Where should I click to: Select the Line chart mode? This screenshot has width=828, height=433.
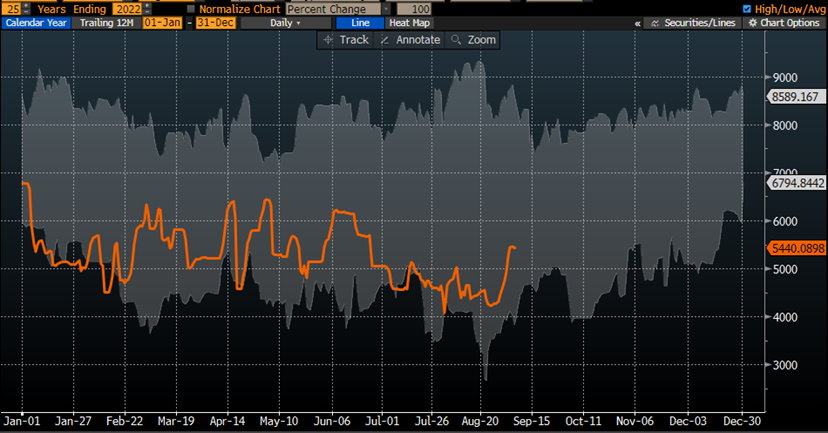point(359,22)
